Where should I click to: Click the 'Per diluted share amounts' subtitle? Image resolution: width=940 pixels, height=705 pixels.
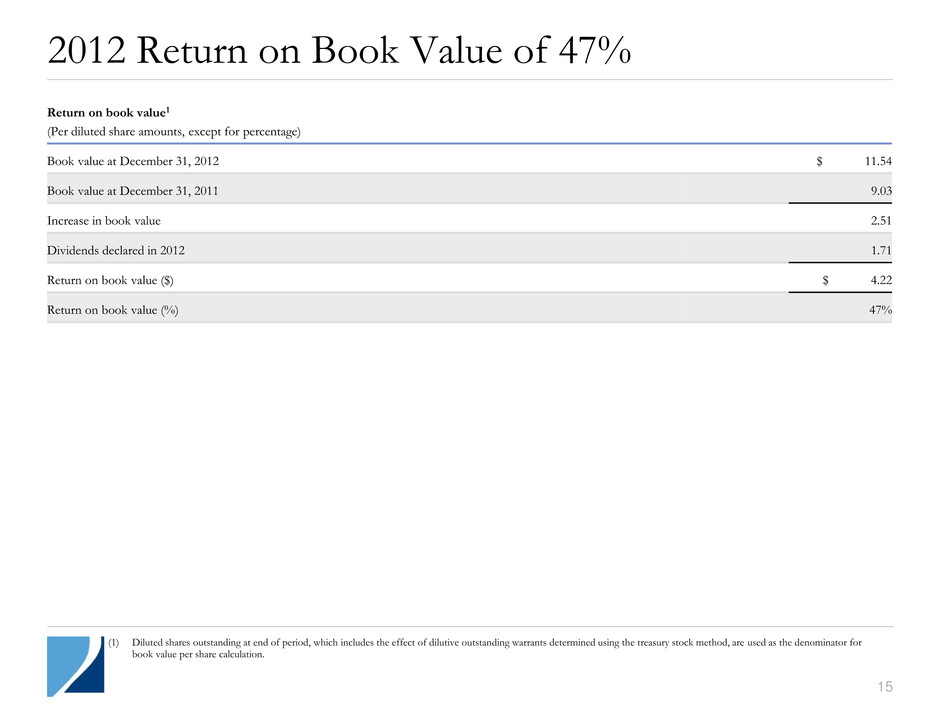(x=173, y=131)
